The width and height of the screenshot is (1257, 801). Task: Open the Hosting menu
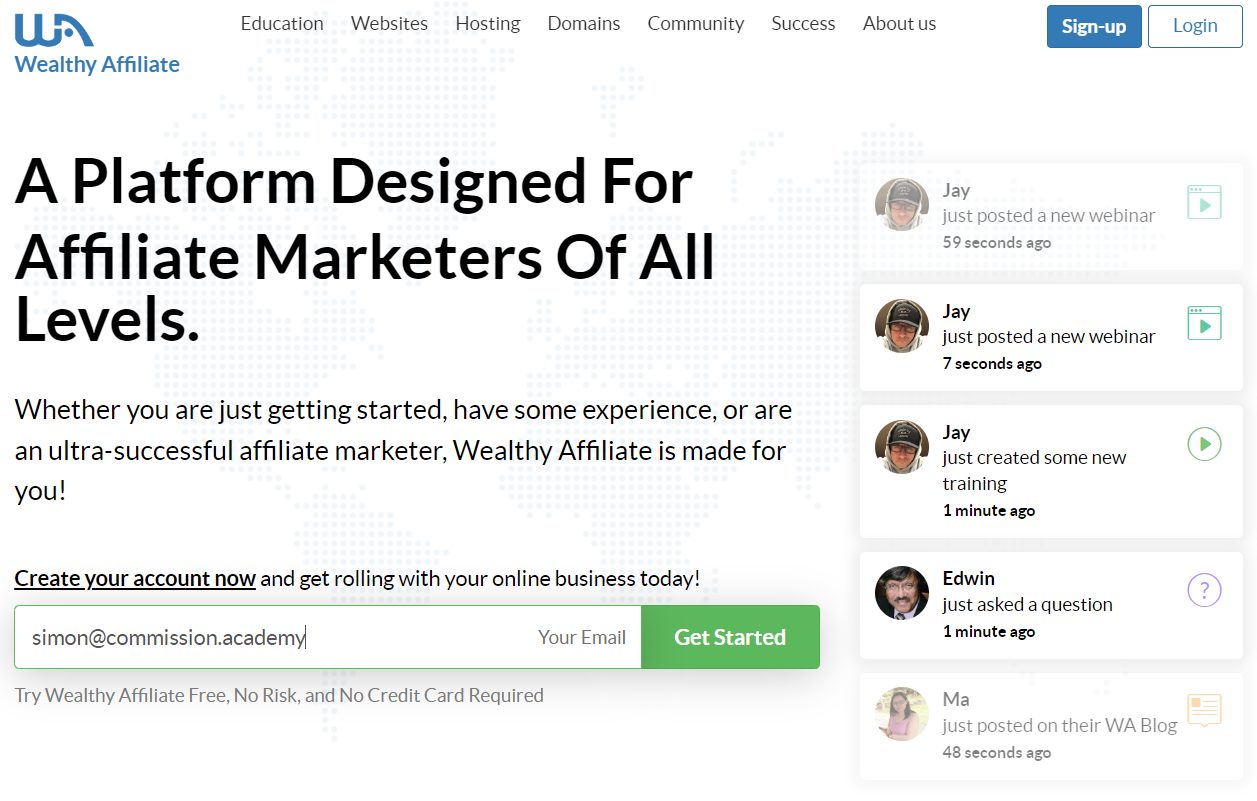(x=488, y=23)
